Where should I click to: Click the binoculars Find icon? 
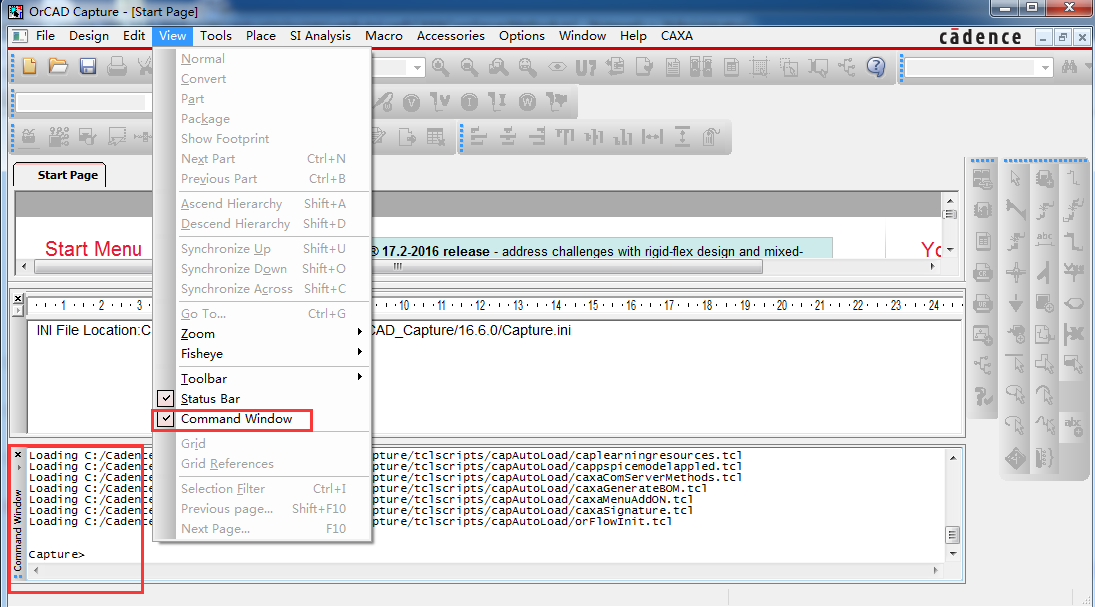coord(1069,67)
